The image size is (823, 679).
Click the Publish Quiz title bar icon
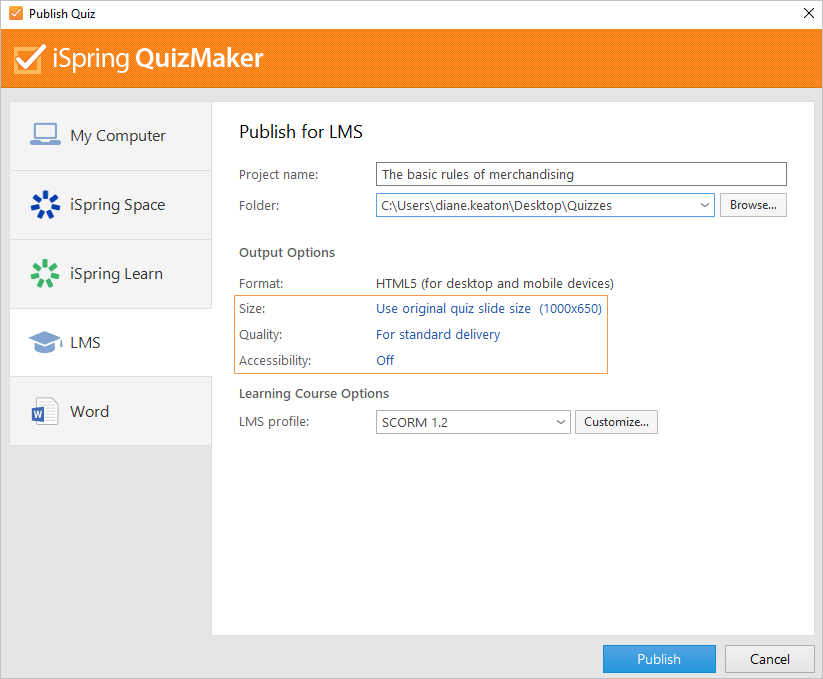pyautogui.click(x=16, y=13)
